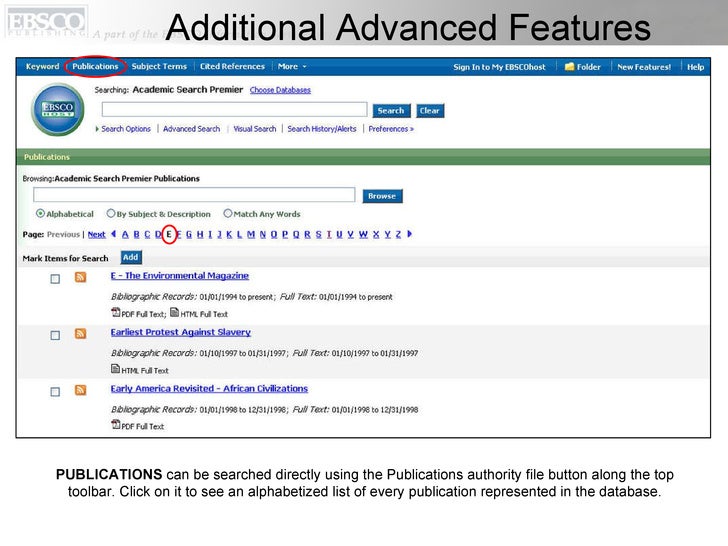Open New Features! link
This screenshot has height=546, width=728.
tap(644, 67)
